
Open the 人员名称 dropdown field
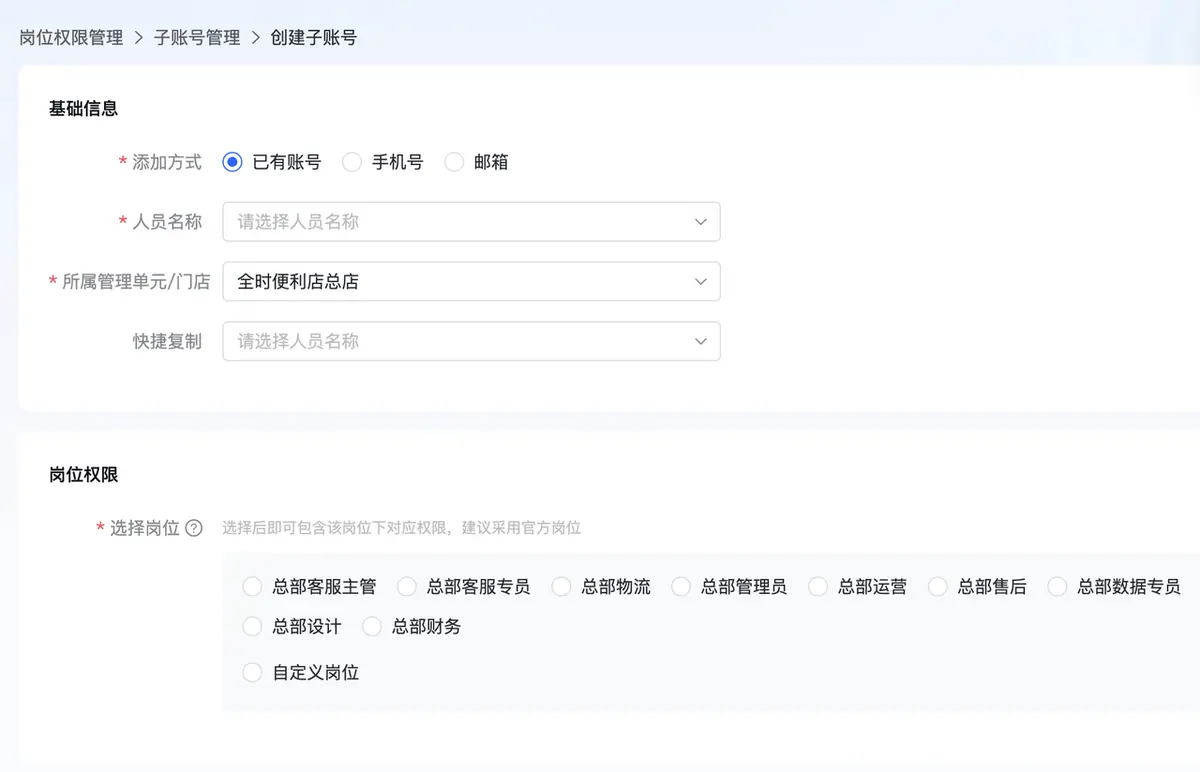(471, 222)
